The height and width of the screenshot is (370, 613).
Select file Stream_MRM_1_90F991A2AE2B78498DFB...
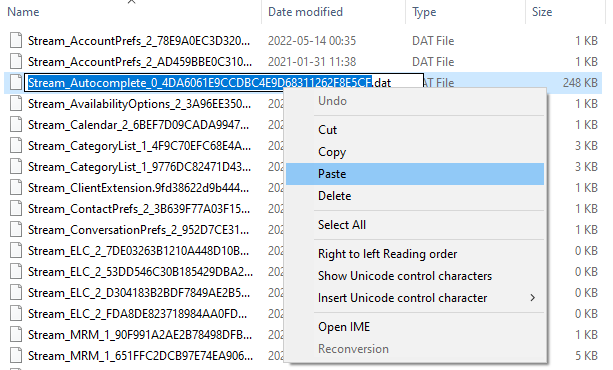click(140, 335)
